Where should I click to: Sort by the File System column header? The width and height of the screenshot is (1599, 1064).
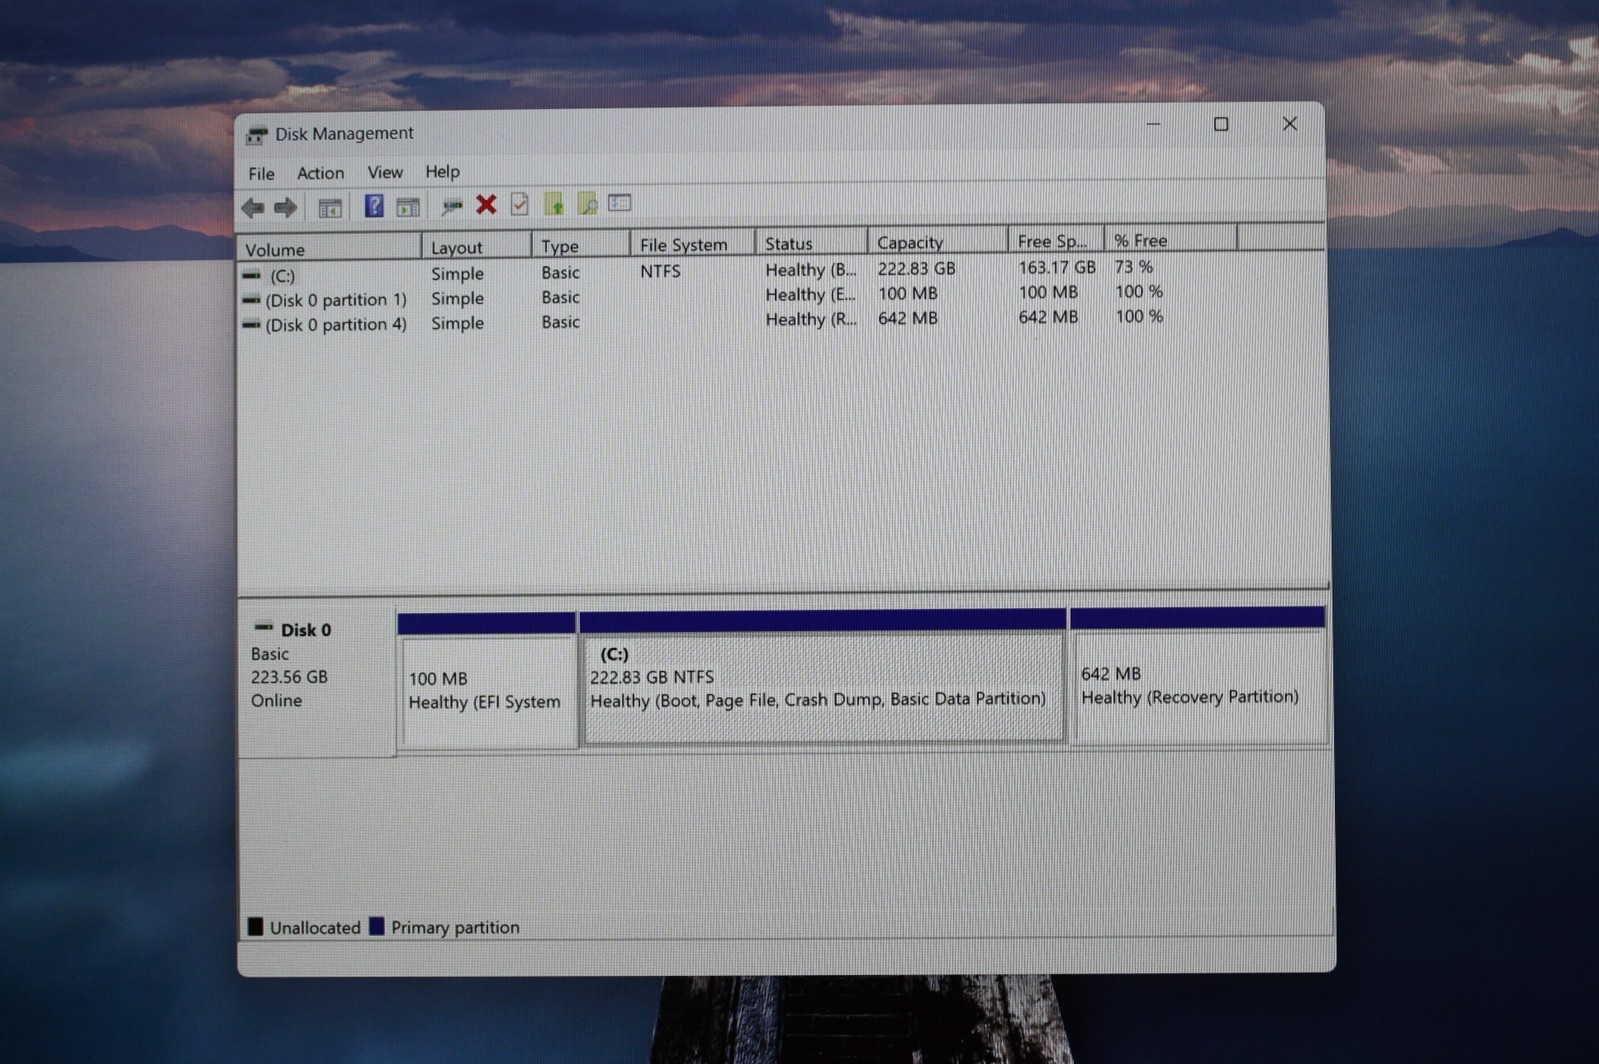(x=692, y=244)
